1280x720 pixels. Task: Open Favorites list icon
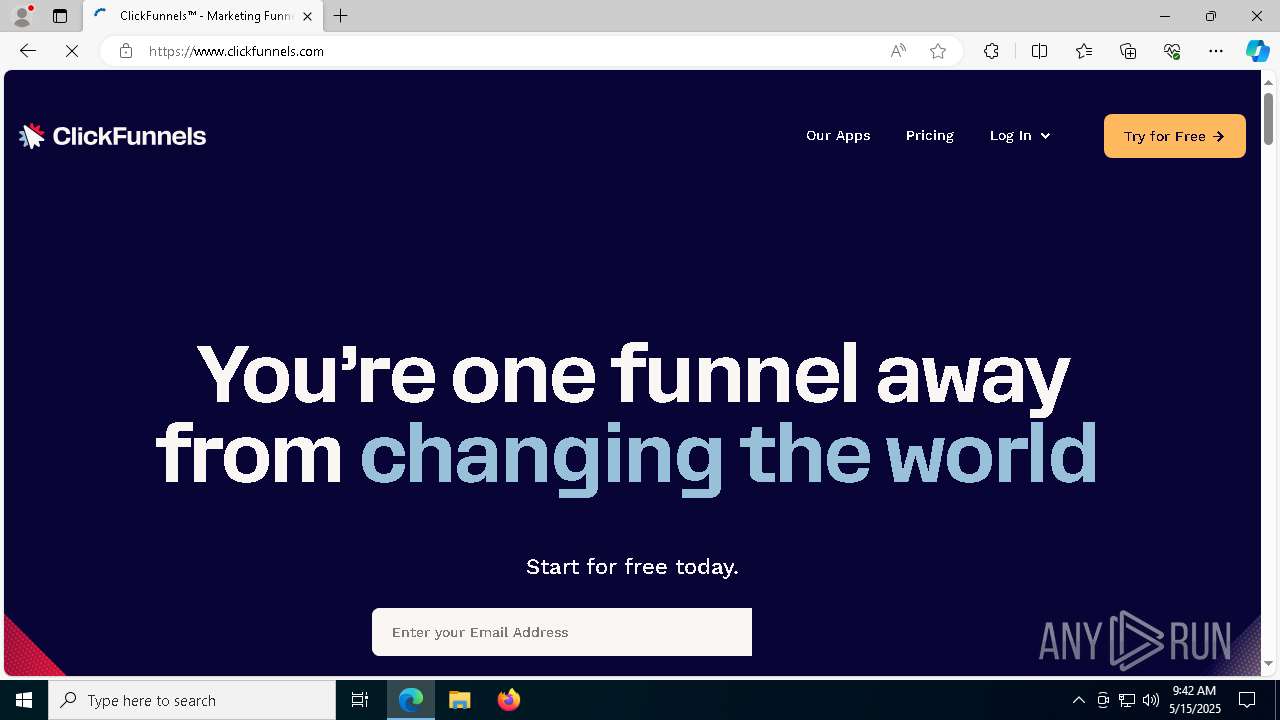point(1084,51)
